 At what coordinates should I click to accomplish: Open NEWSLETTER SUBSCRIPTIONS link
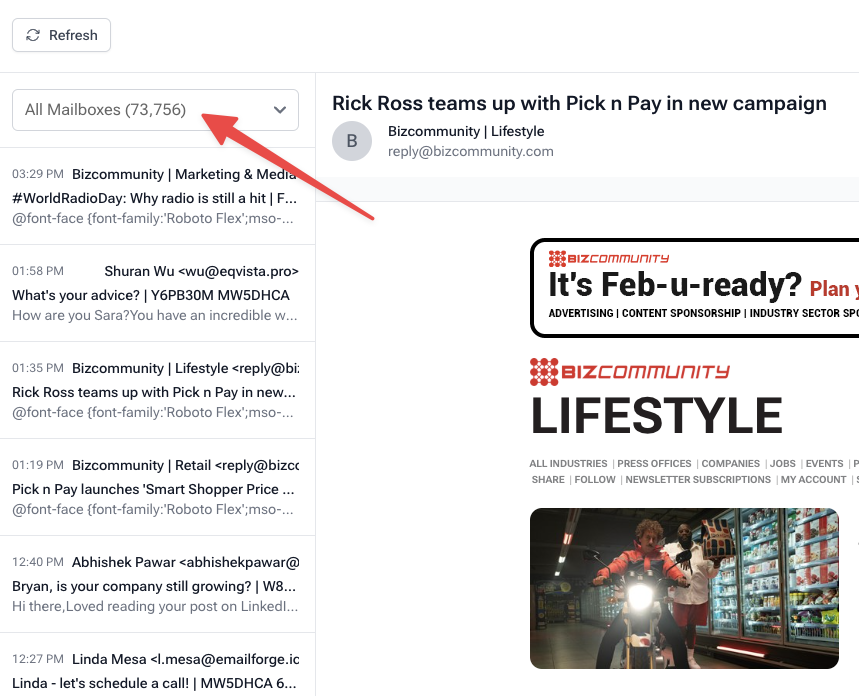pos(698,480)
